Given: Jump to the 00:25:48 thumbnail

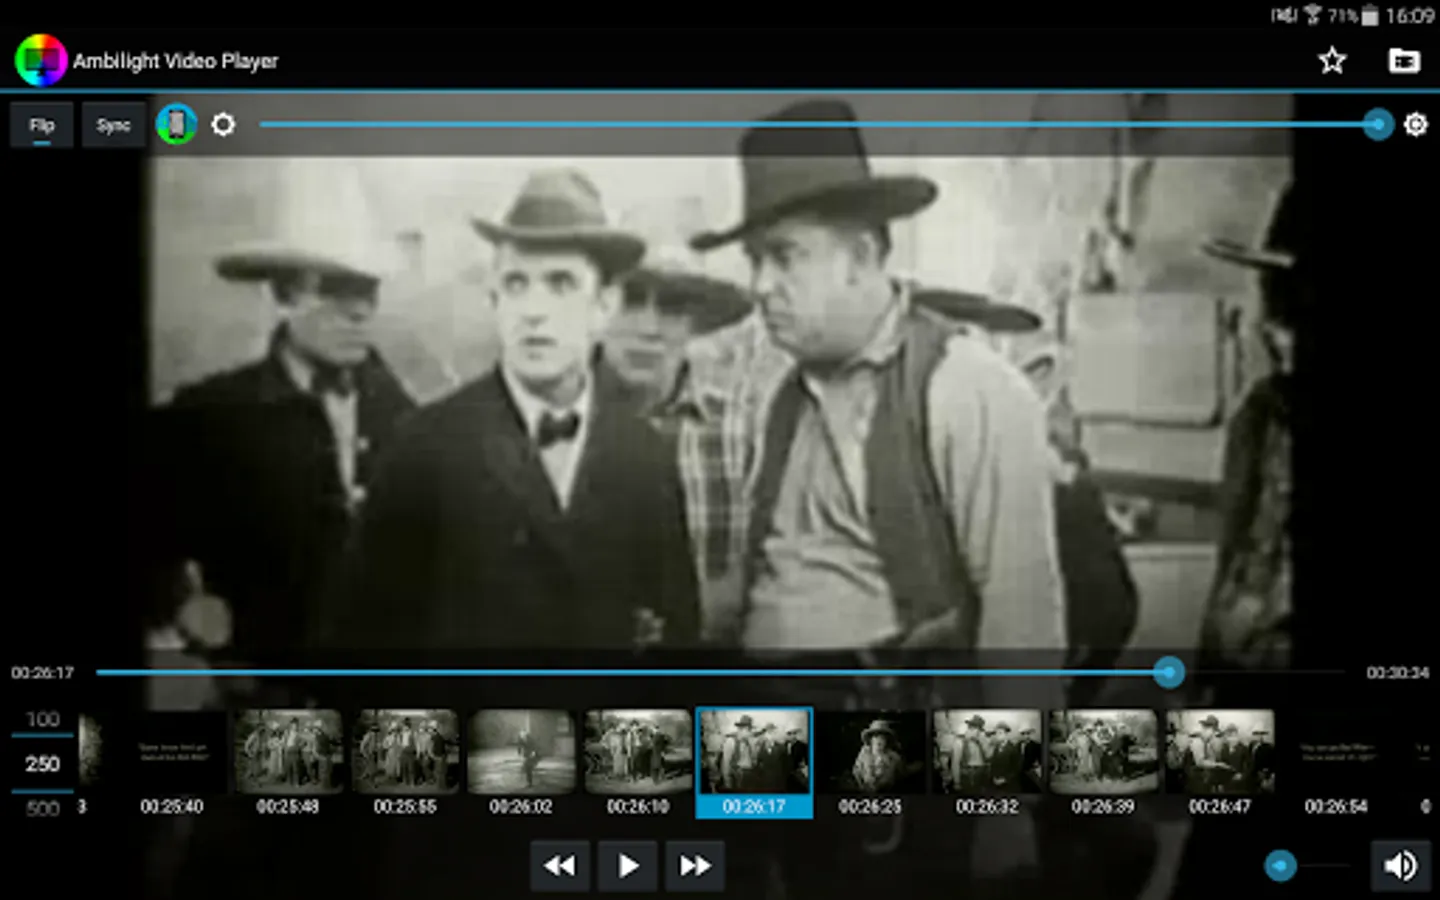Looking at the screenshot, I should click(288, 763).
